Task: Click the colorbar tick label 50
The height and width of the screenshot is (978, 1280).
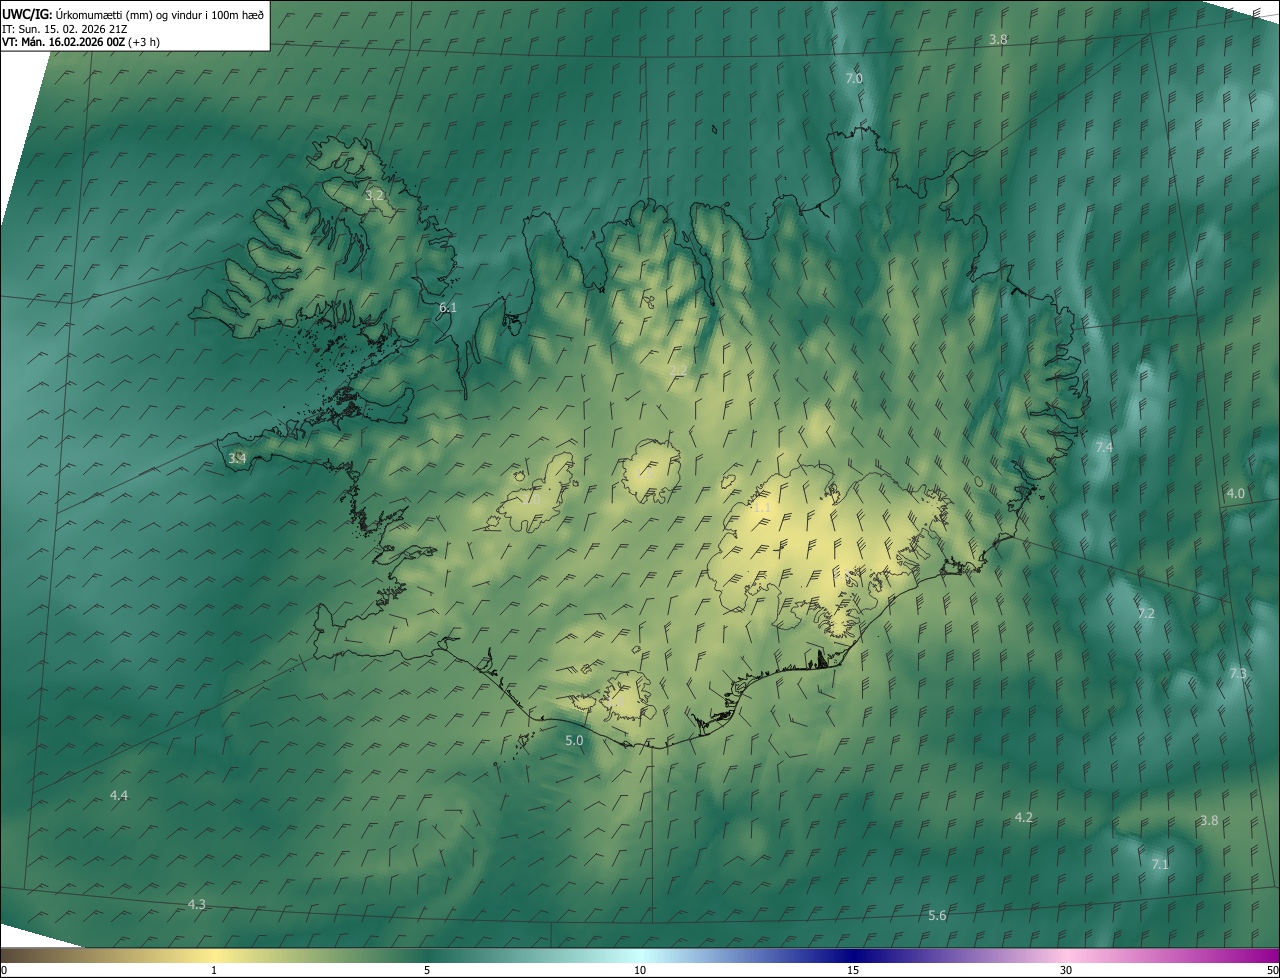Action: point(1272,970)
